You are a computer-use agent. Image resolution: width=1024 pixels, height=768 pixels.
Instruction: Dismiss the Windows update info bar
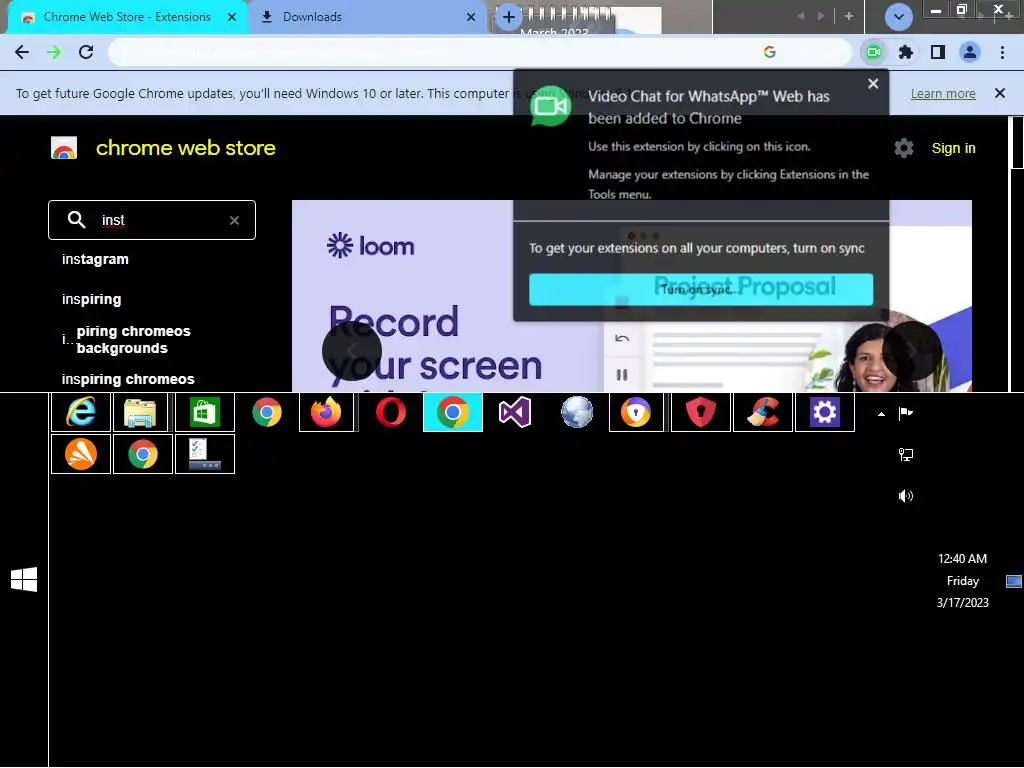[1000, 93]
